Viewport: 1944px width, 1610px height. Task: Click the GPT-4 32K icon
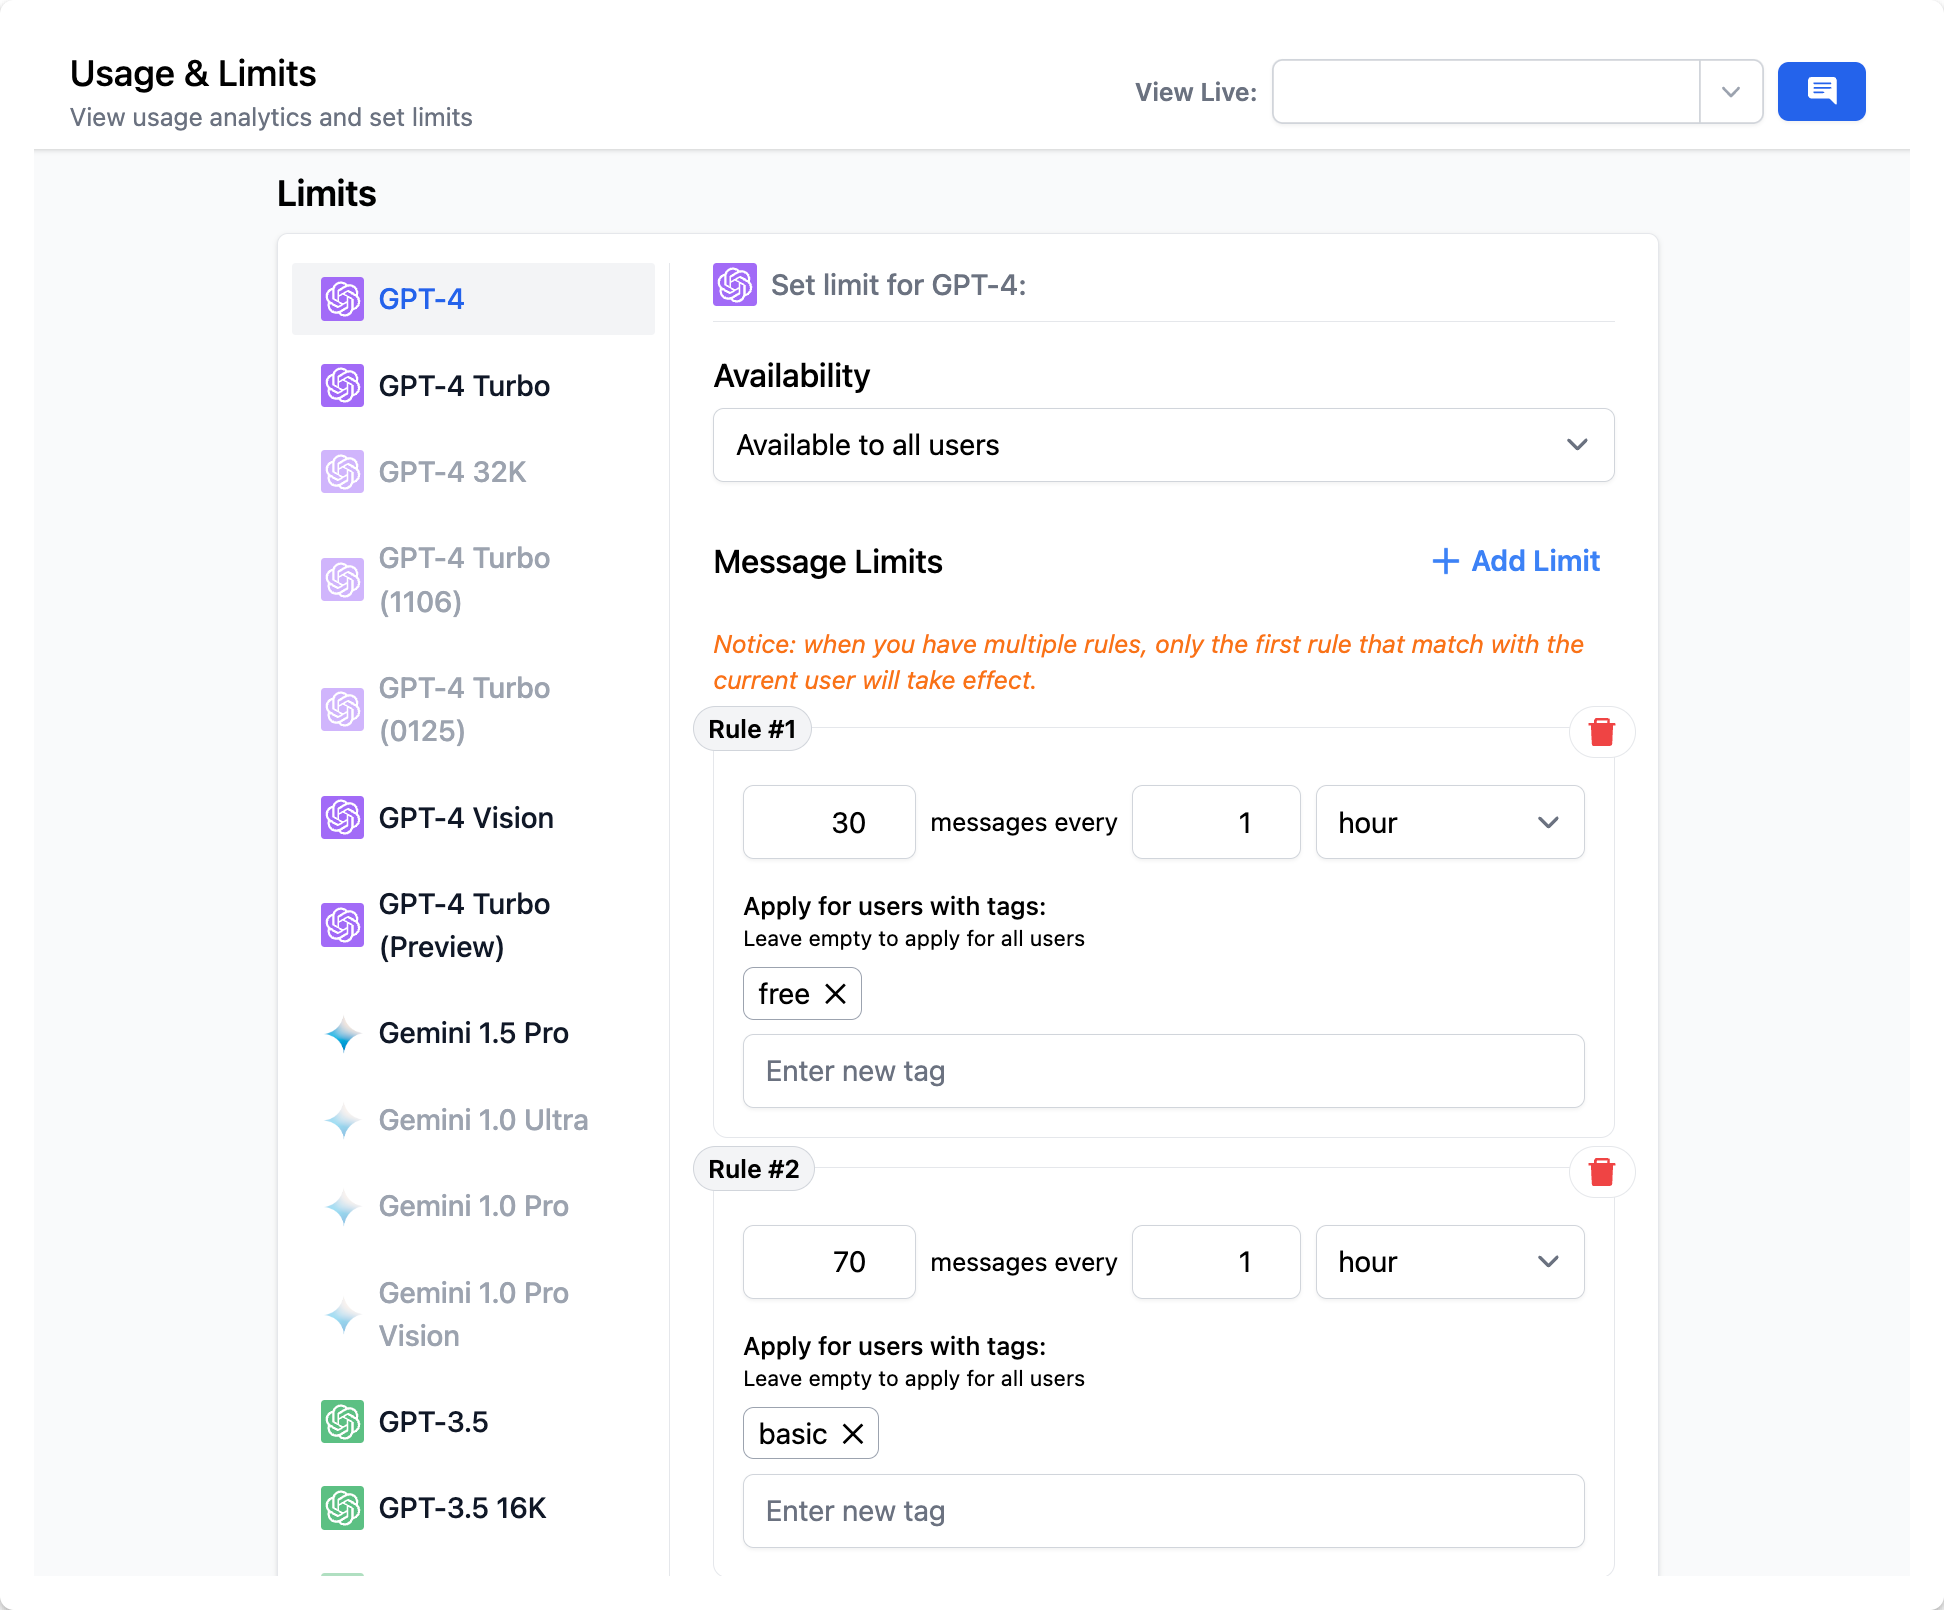pos(342,472)
